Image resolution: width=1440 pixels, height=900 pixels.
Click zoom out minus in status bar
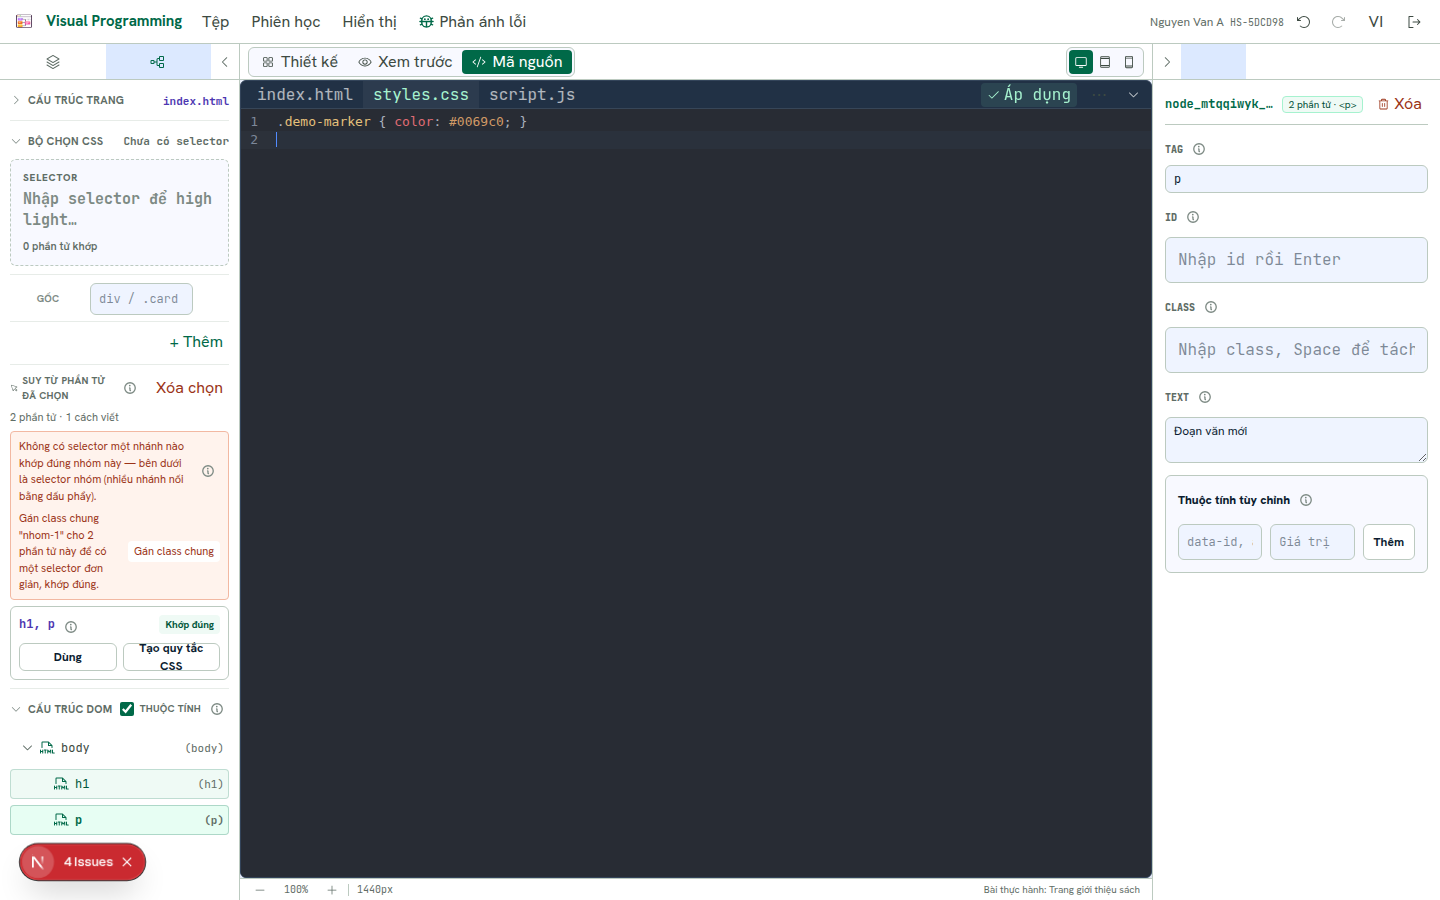(x=260, y=889)
